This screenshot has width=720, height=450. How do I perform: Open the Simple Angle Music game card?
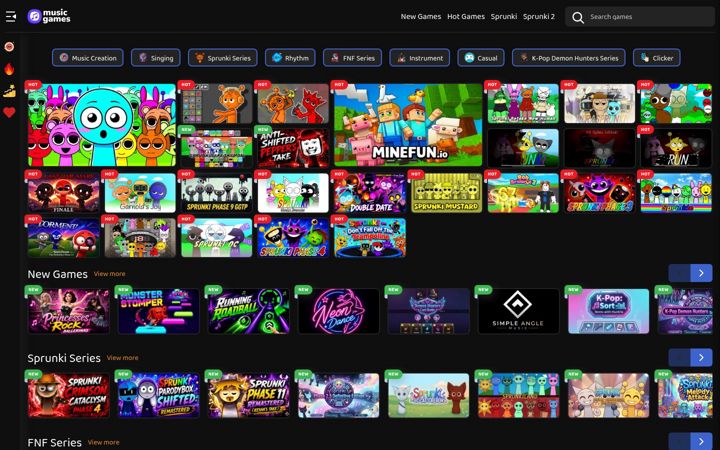[518, 311]
